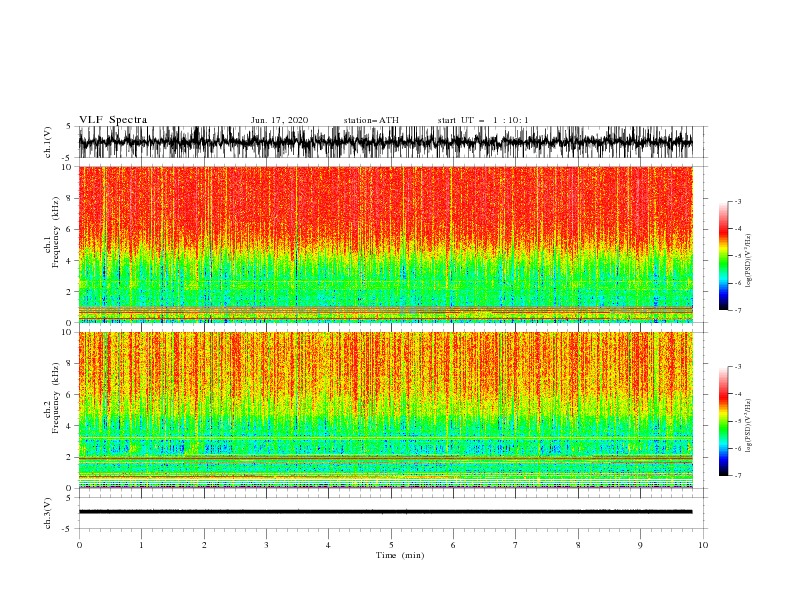Select the "start UT = 1 :10: 1" text
This screenshot has width=792, height=612.
pyautogui.click(x=483, y=120)
